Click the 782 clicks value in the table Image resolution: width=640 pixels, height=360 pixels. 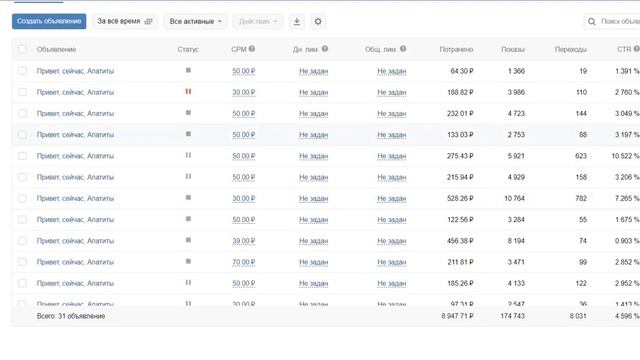click(581, 198)
